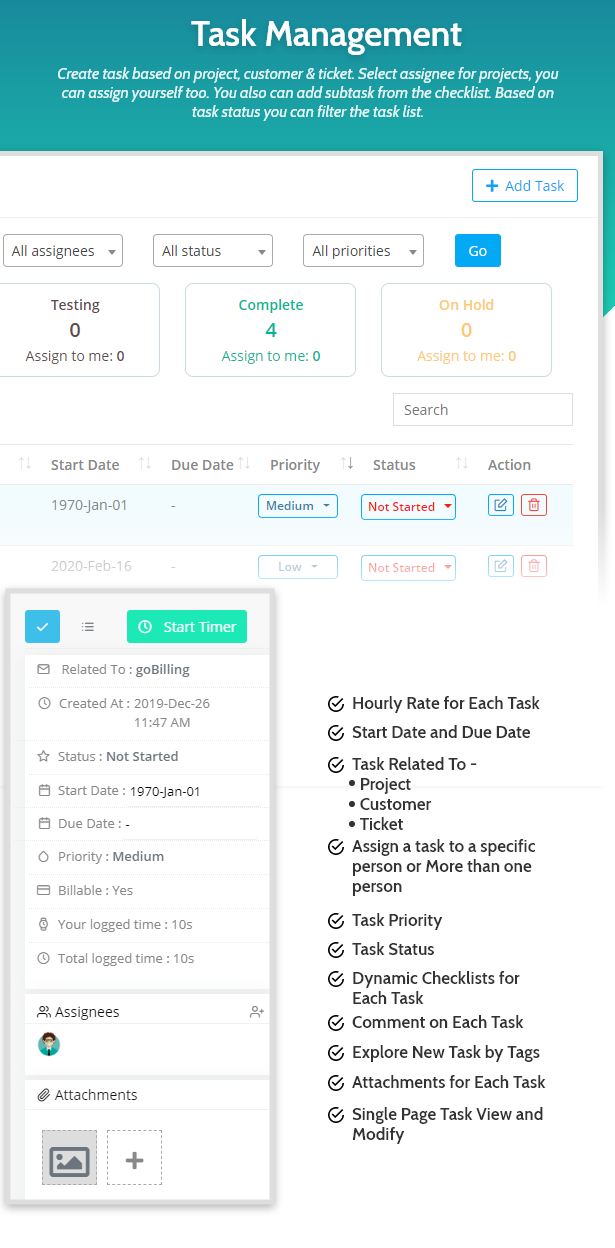Viewport: 615px width, 1248px height.
Task: Select the On Hold status card
Action: (x=466, y=330)
